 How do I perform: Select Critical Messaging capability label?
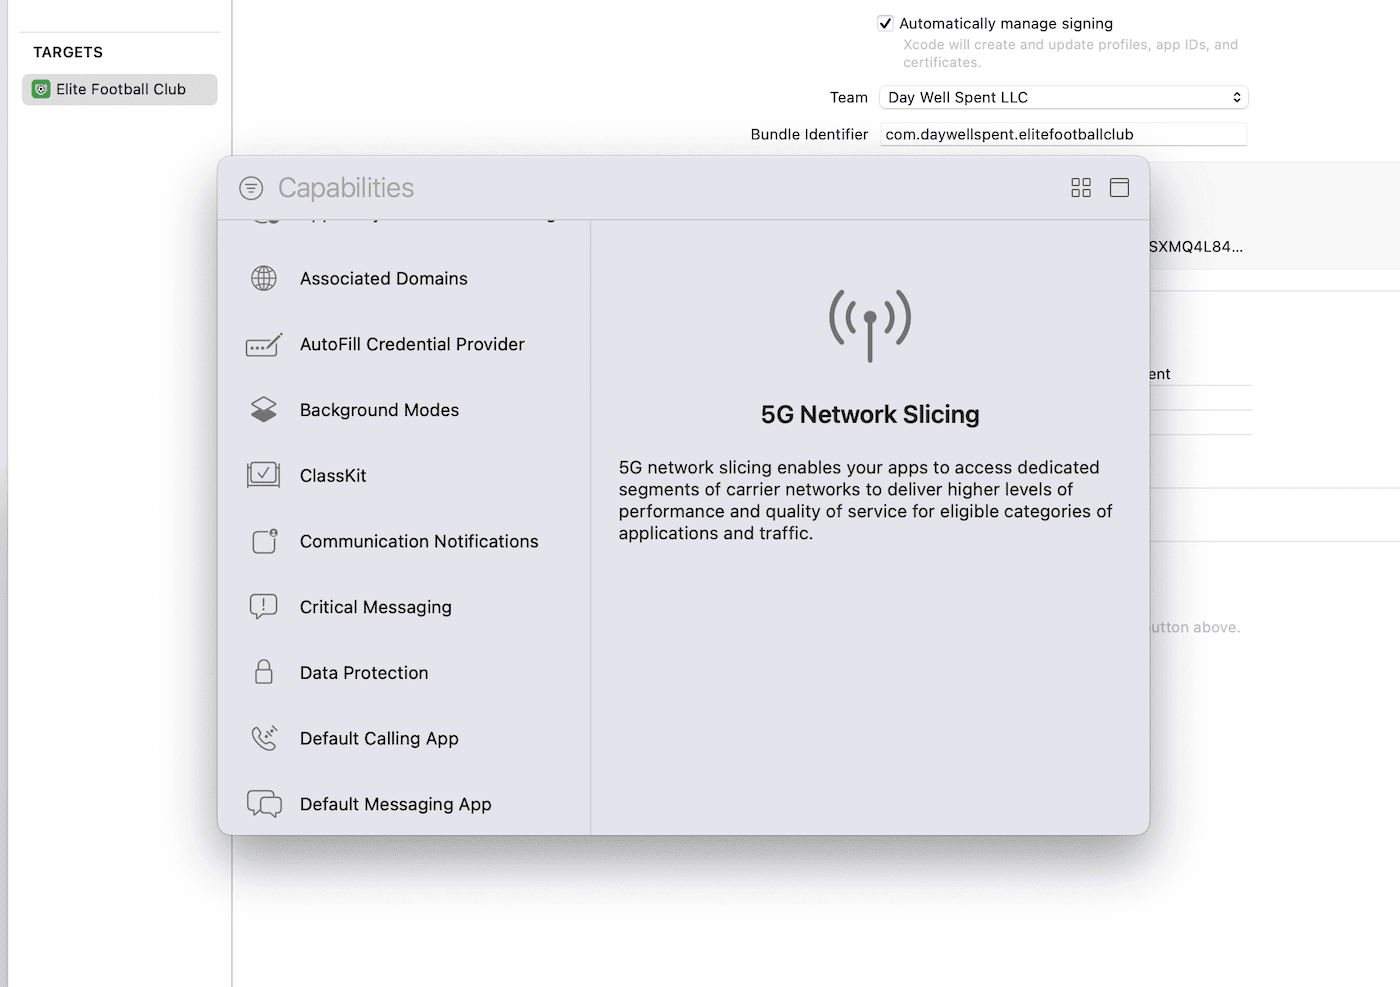(x=376, y=607)
